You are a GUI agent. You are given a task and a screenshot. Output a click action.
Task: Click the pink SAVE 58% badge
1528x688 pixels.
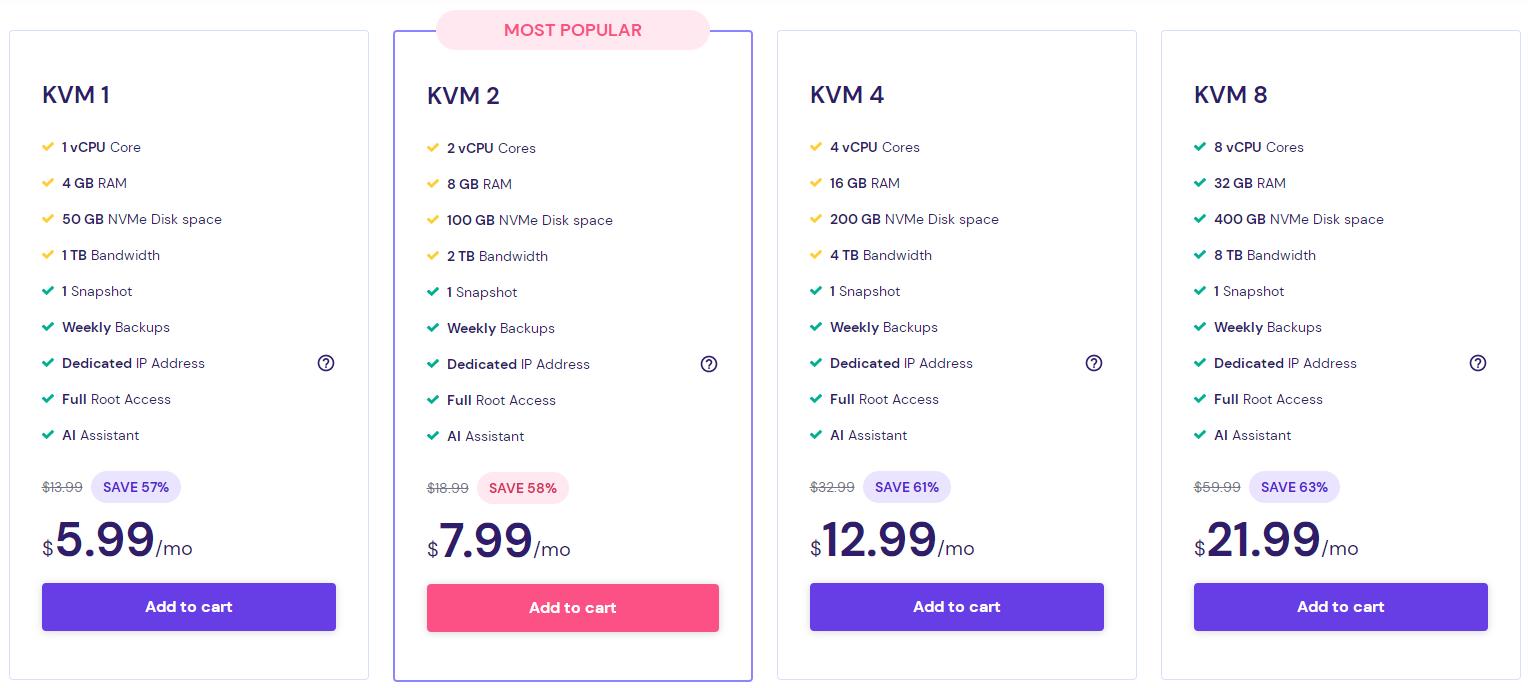point(523,488)
